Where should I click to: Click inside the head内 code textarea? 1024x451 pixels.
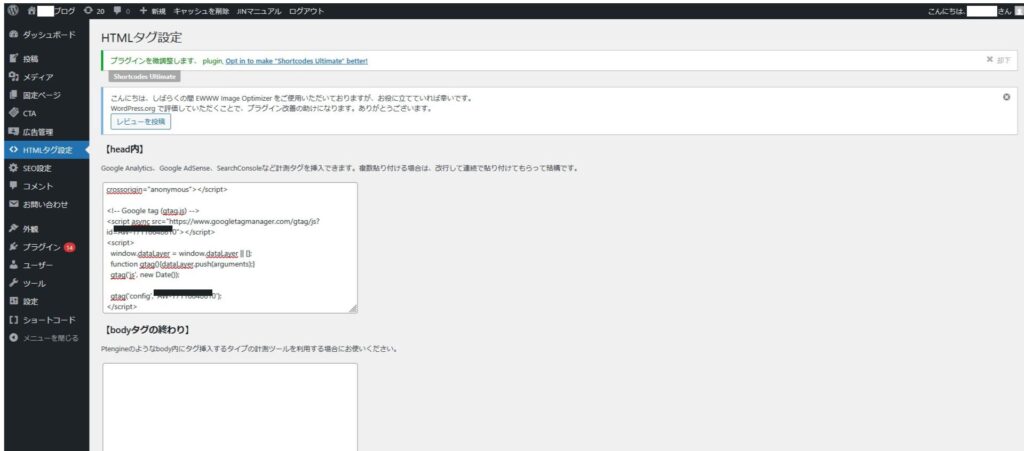230,247
